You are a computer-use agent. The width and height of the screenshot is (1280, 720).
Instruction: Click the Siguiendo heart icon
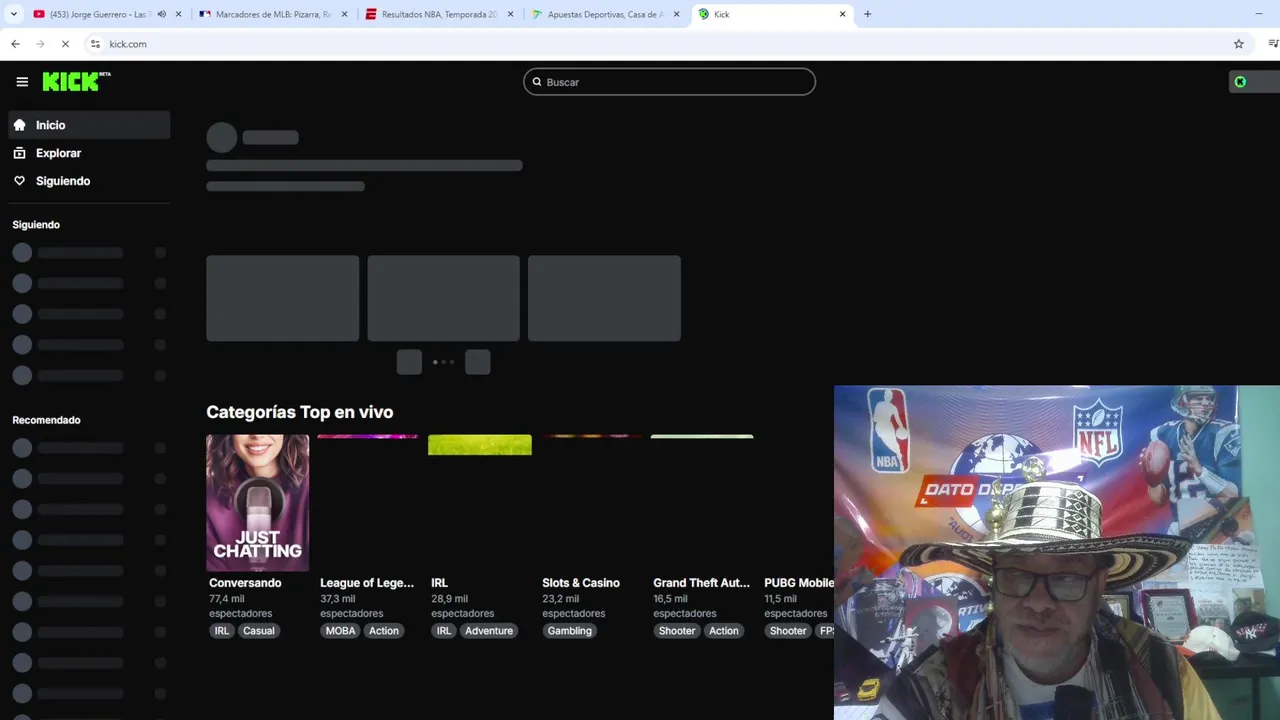point(19,181)
